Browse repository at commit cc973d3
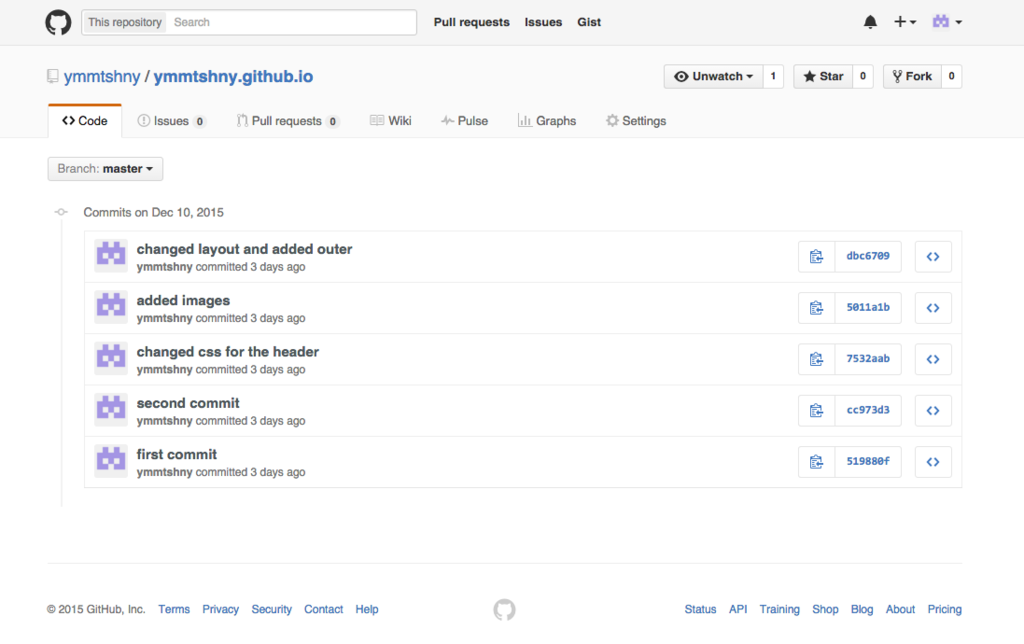 click(x=933, y=410)
